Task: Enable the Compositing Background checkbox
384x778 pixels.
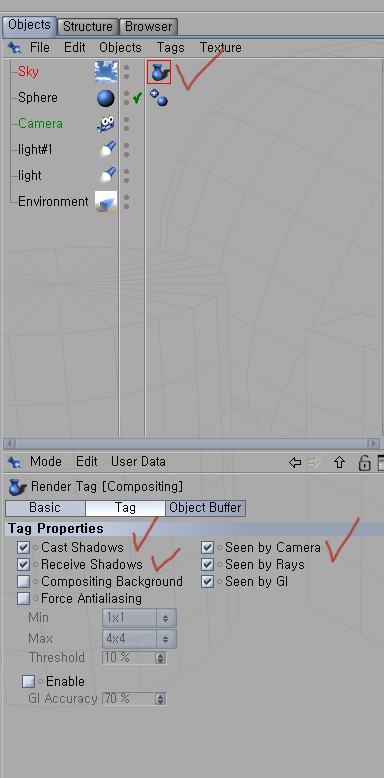Action: click(x=23, y=582)
